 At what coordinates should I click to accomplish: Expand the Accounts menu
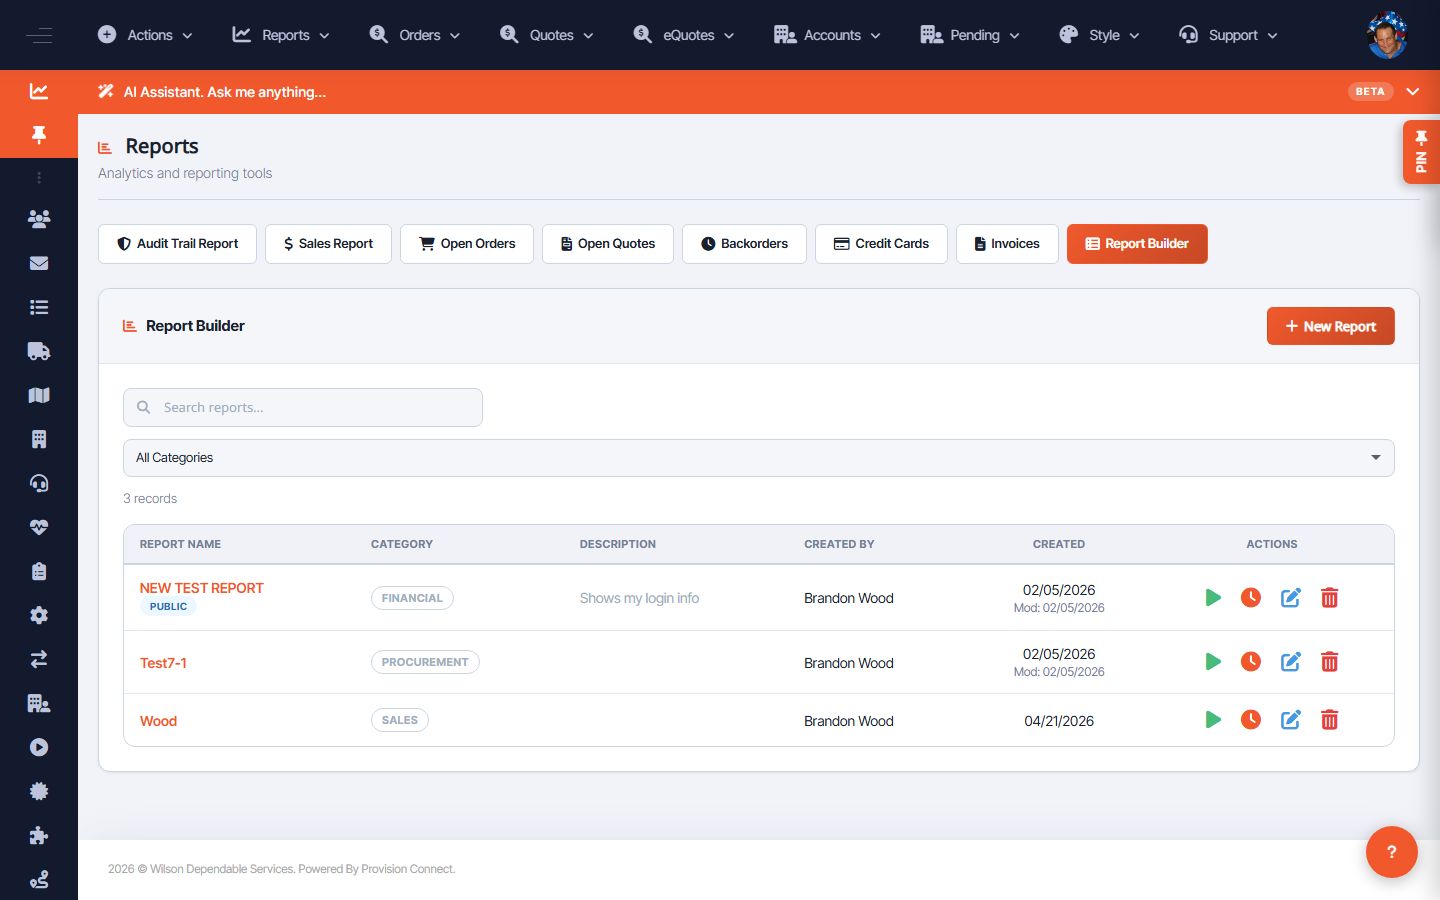click(x=828, y=35)
